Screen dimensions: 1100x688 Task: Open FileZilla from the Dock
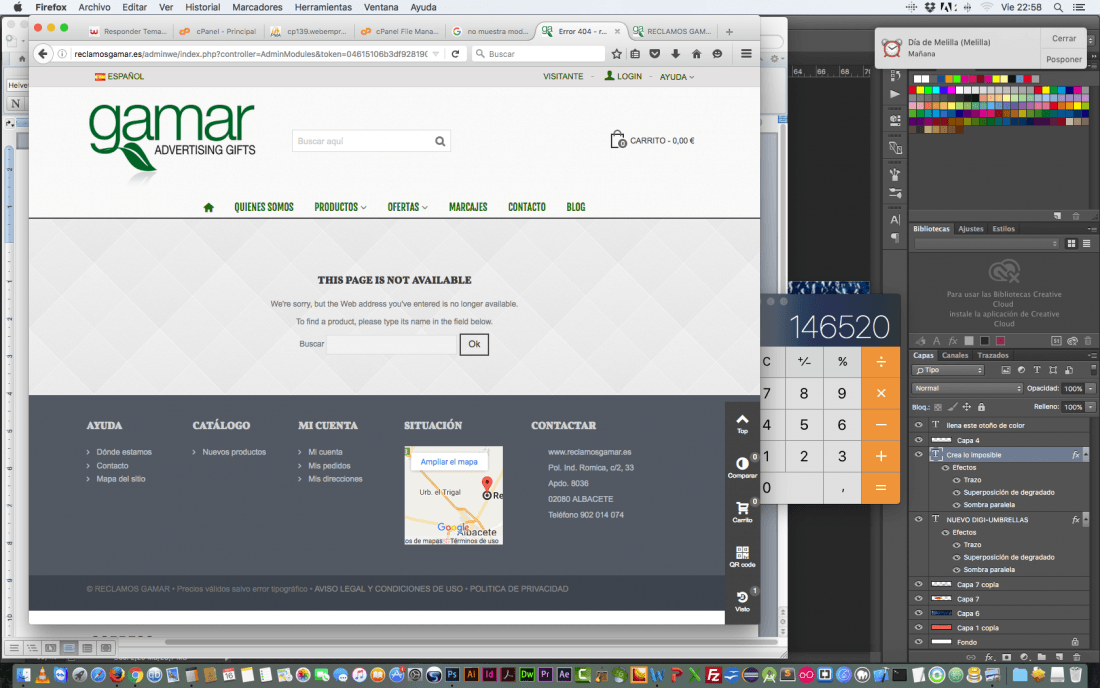[713, 675]
